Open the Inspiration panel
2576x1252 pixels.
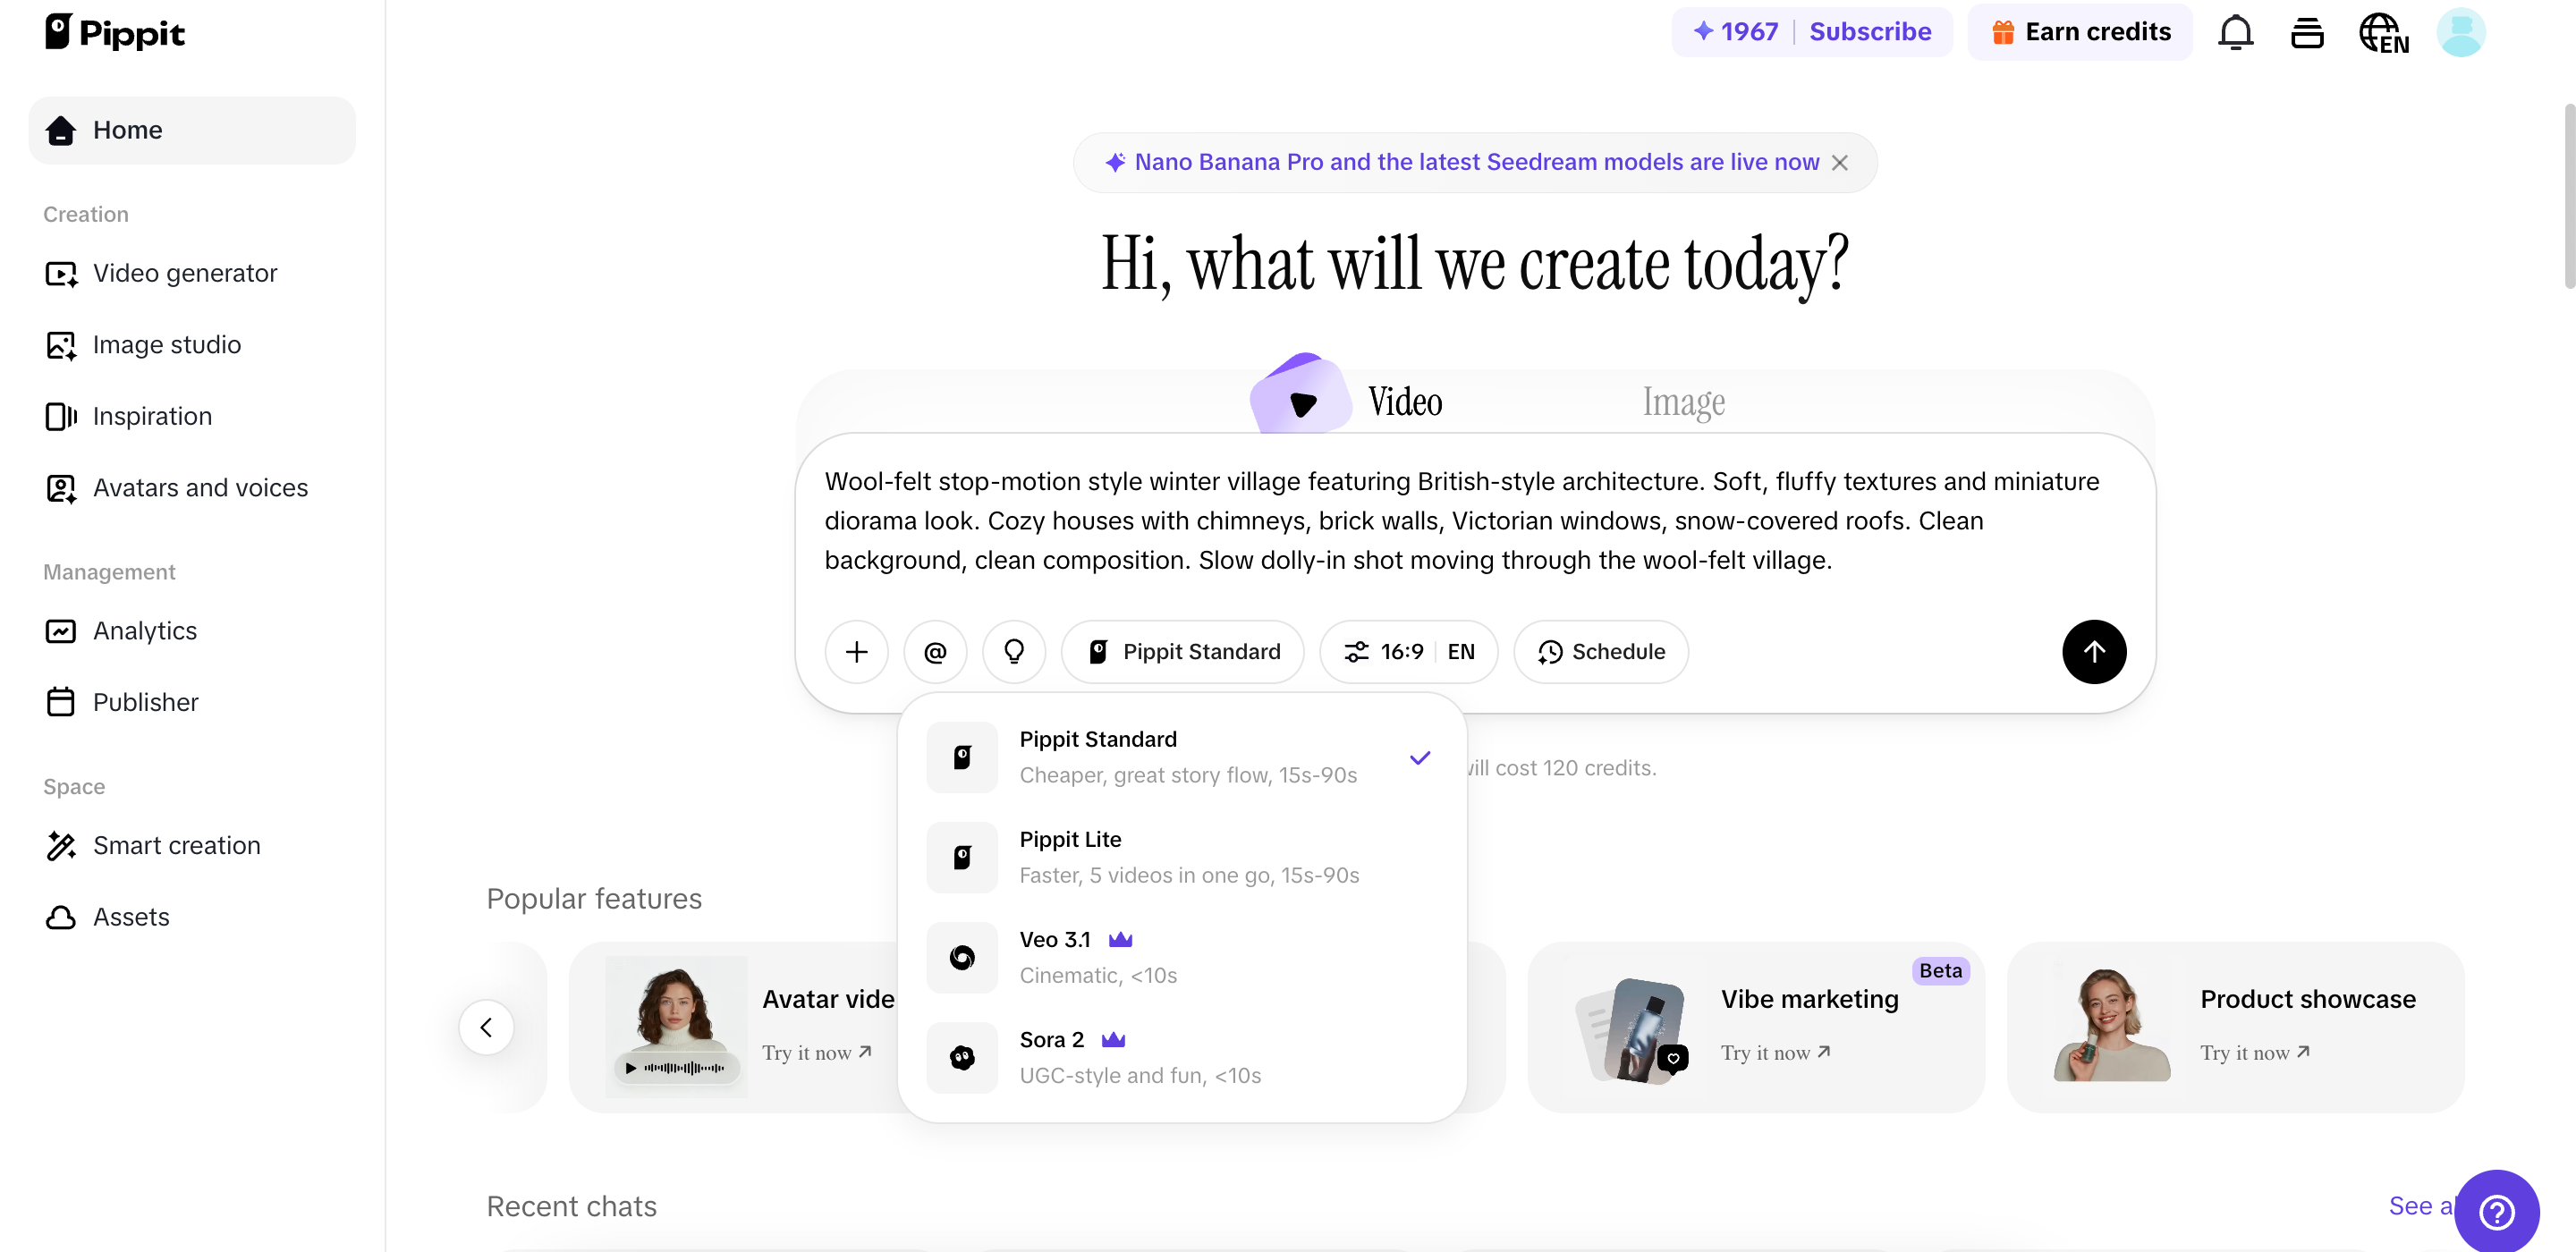coord(152,416)
